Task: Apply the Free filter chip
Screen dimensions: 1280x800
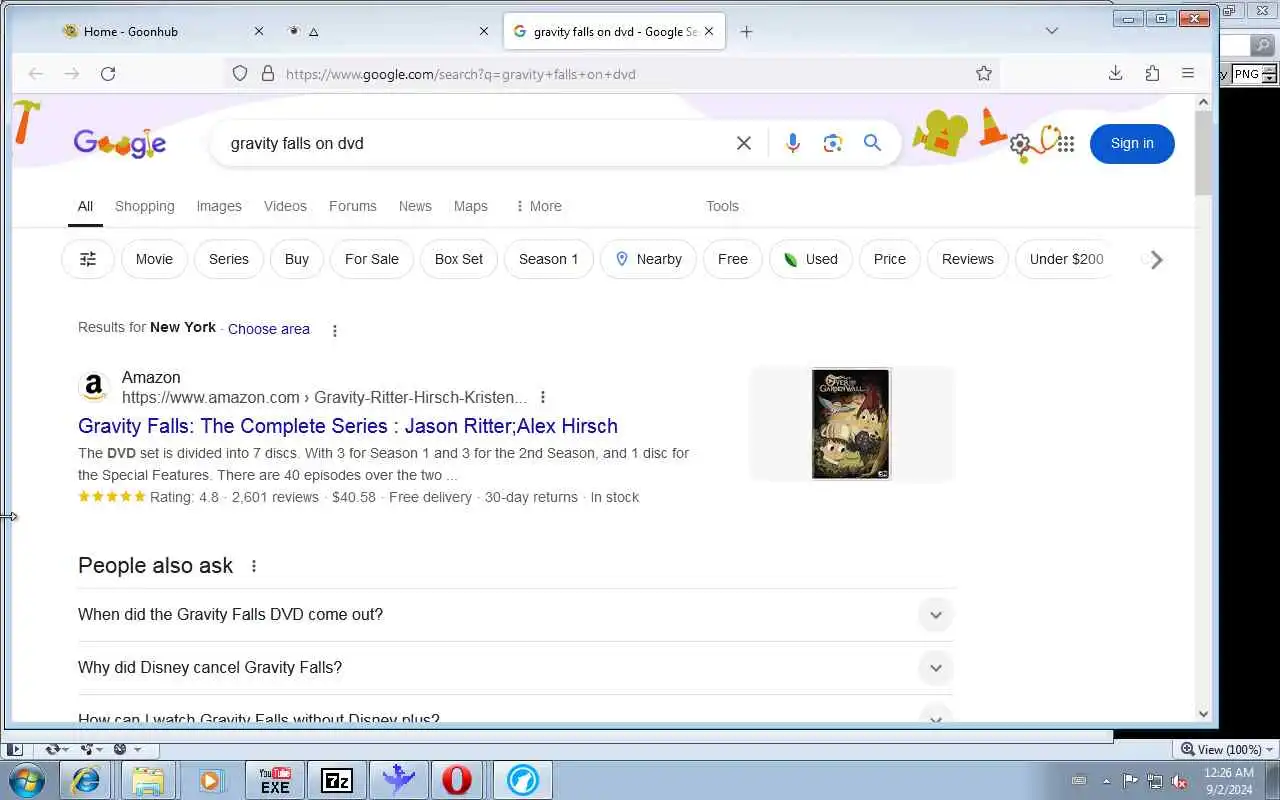Action: pos(733,259)
